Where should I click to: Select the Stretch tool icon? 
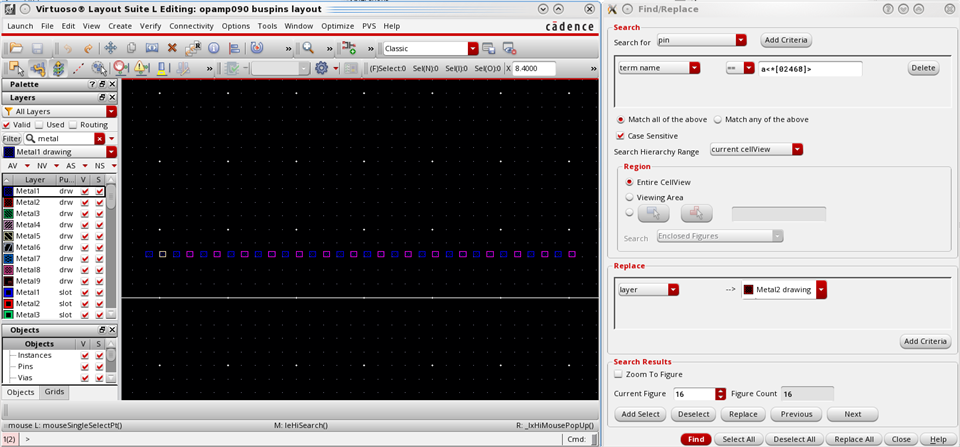pos(152,48)
